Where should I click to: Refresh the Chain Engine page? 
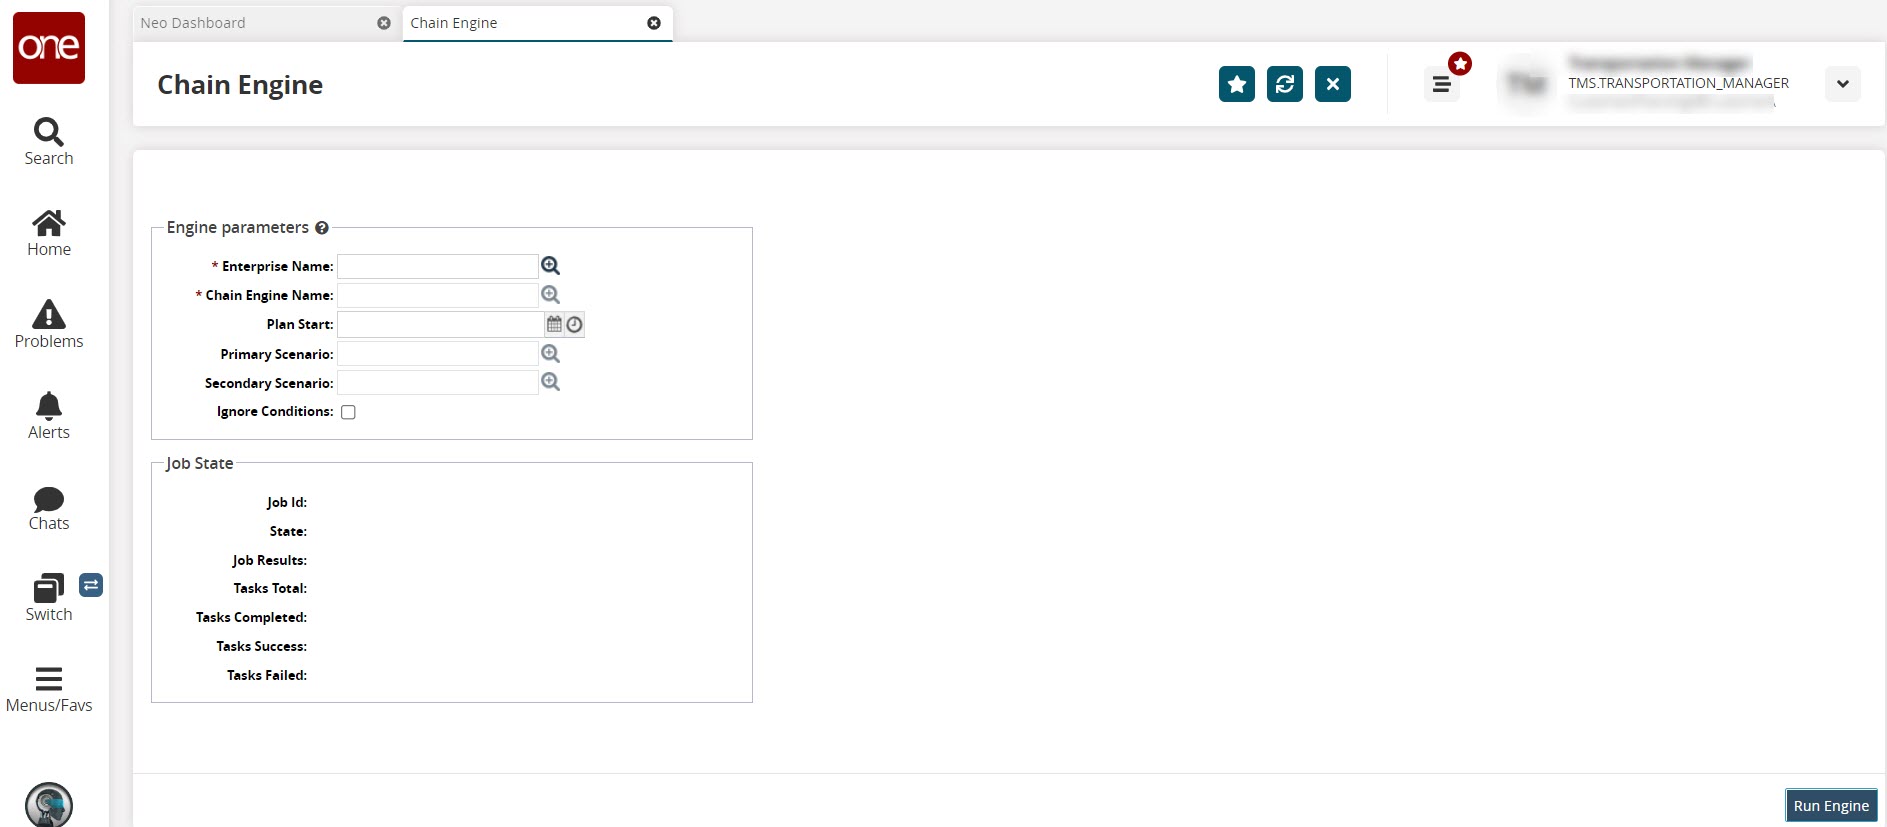[x=1285, y=84]
